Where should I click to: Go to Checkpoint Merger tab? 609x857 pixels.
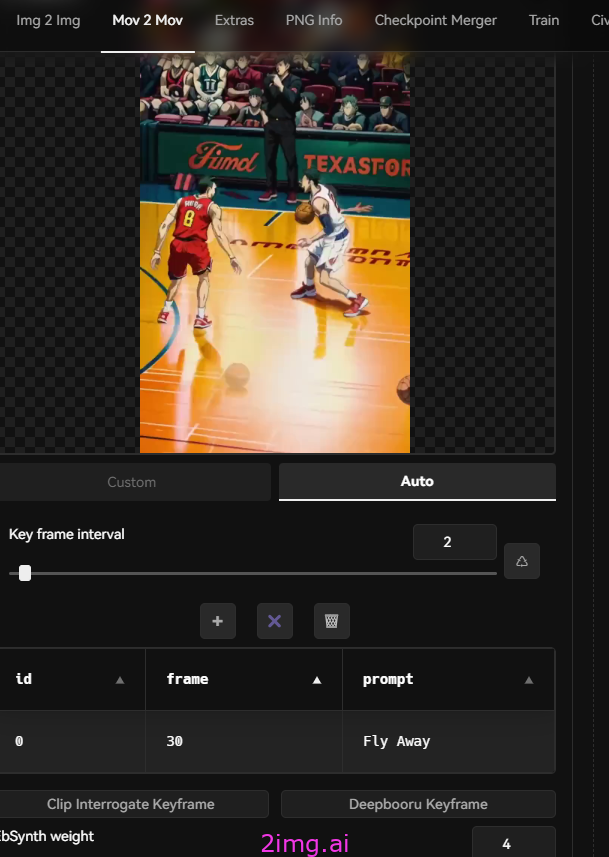tap(435, 21)
